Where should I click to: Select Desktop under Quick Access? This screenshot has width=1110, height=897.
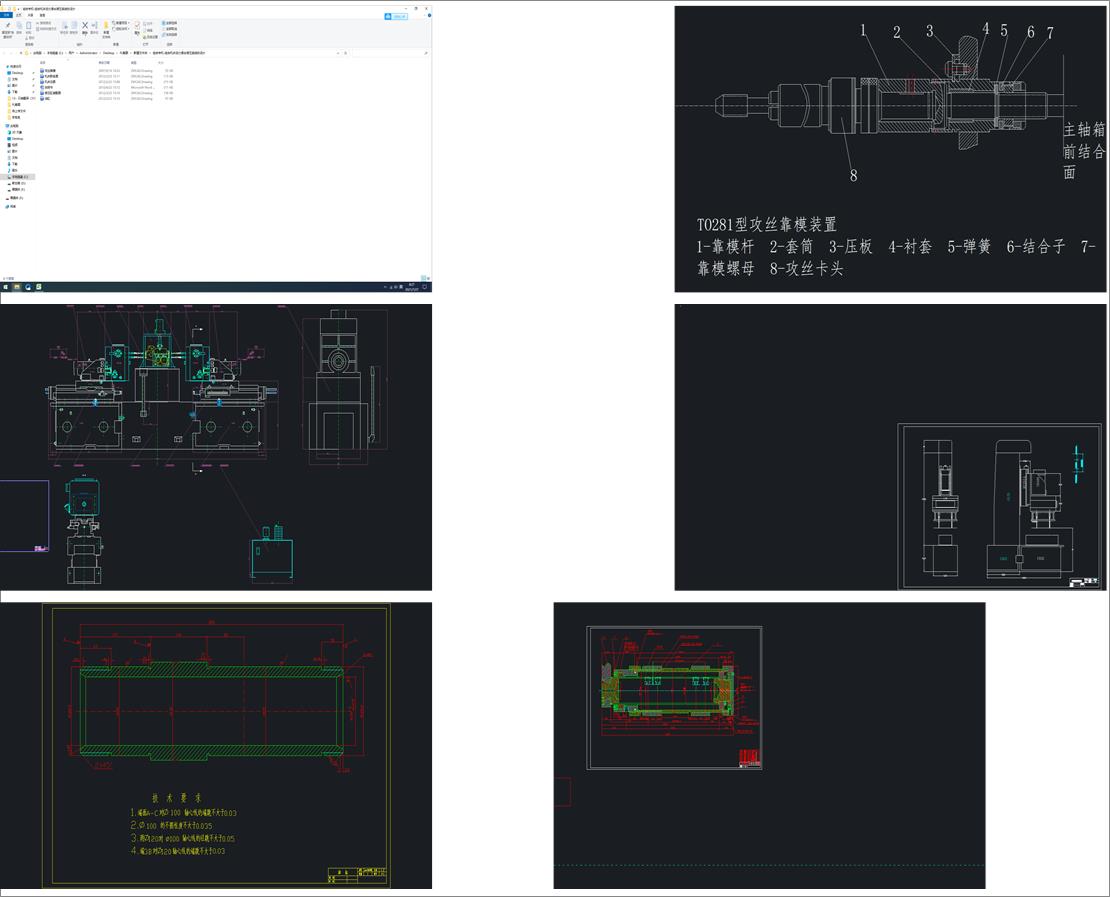point(17,73)
